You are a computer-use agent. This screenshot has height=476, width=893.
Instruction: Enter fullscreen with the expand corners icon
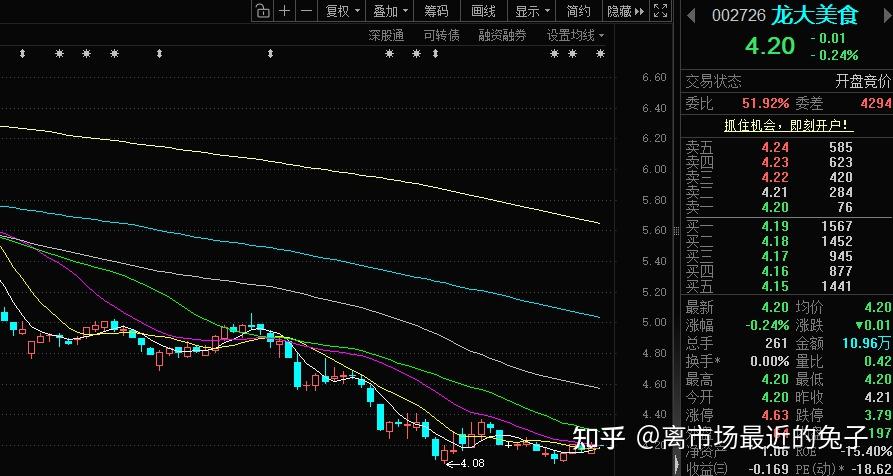tap(660, 11)
